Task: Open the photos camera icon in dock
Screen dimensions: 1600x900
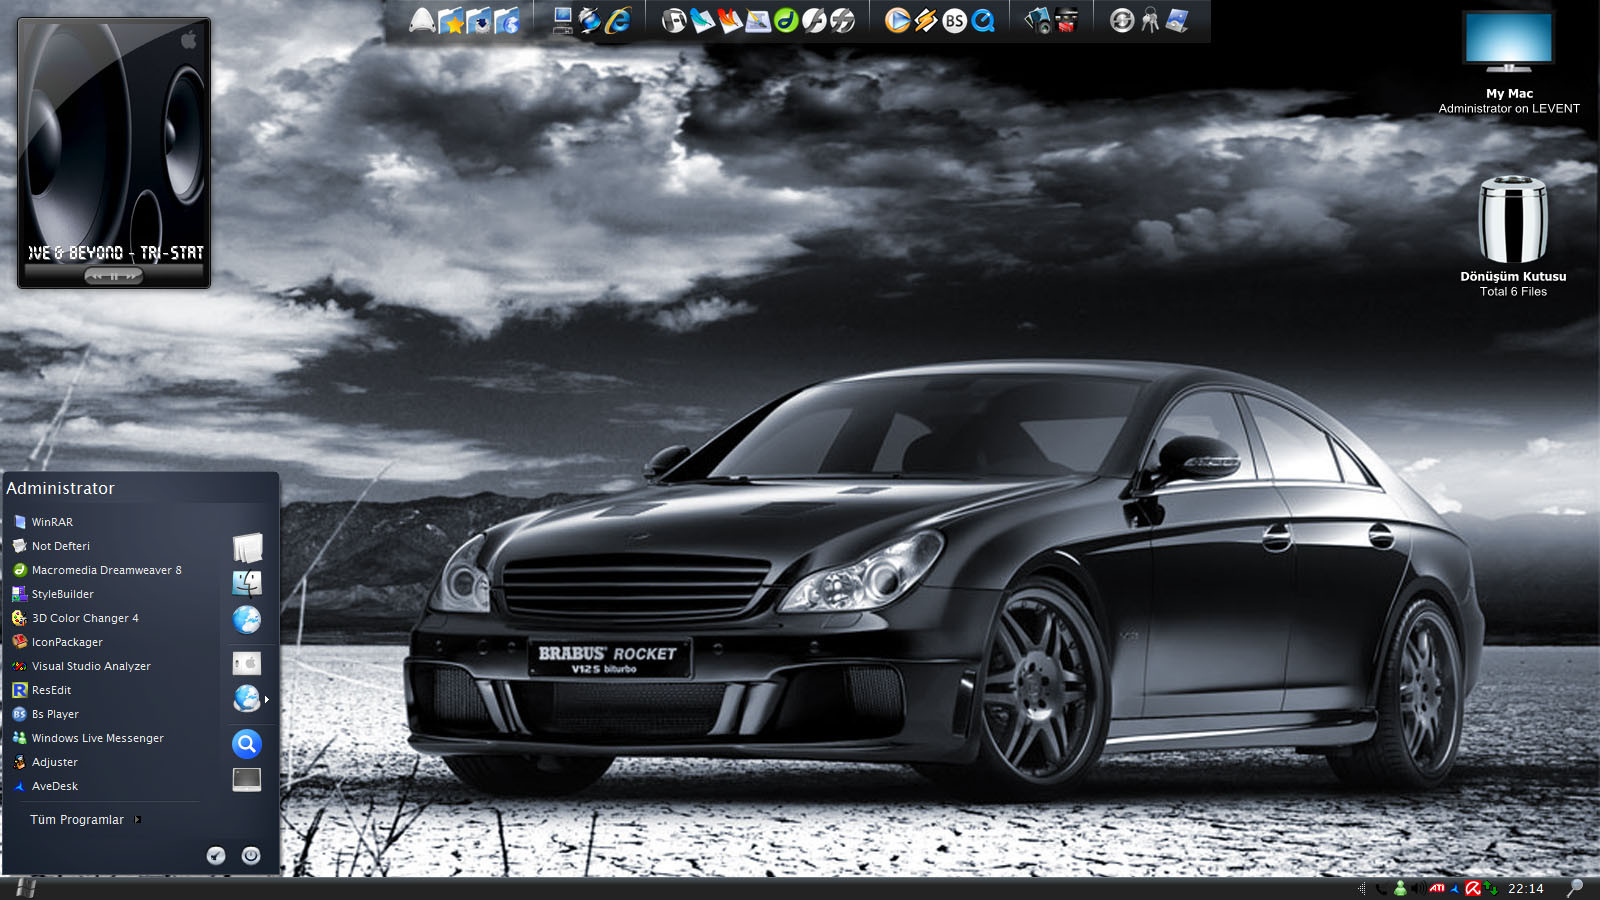Action: coord(1038,20)
